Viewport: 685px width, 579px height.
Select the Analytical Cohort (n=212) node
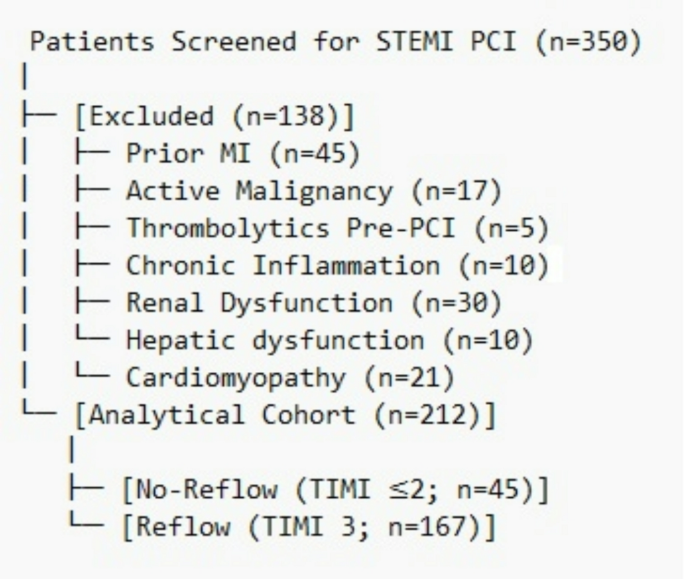pos(286,415)
